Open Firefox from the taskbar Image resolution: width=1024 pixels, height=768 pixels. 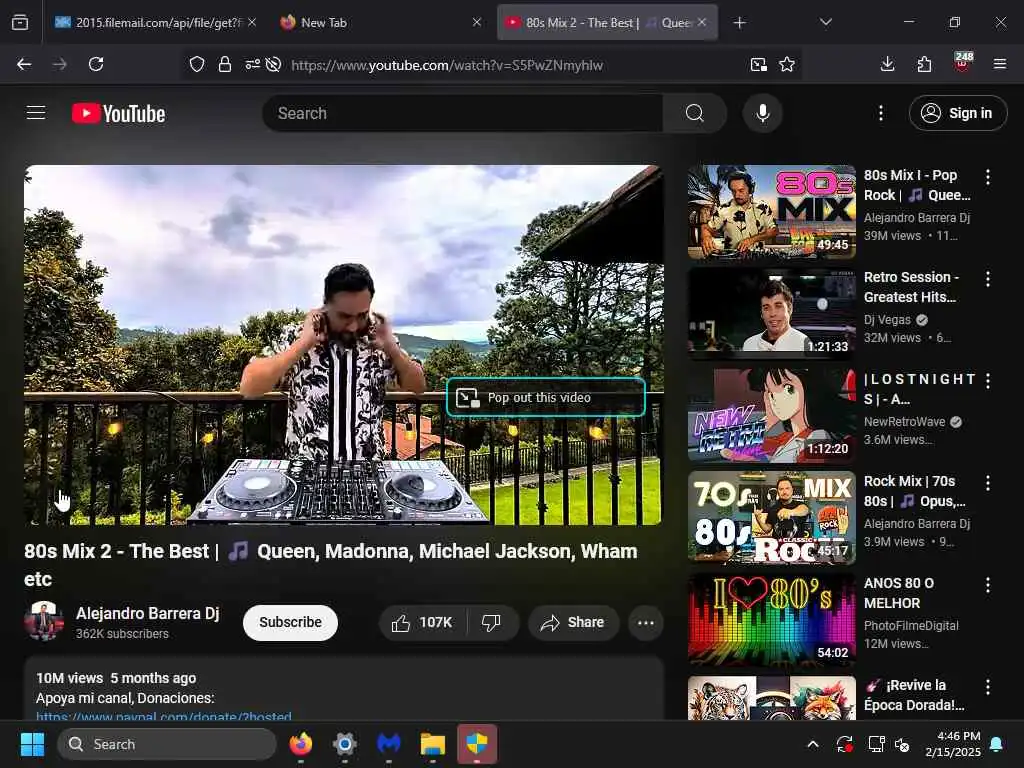tap(300, 744)
